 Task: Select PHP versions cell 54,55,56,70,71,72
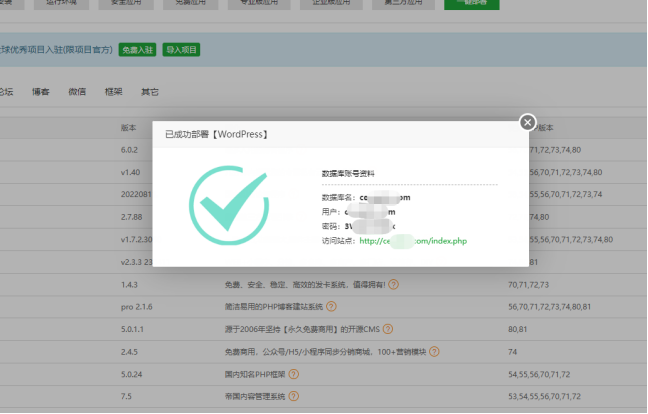539,374
